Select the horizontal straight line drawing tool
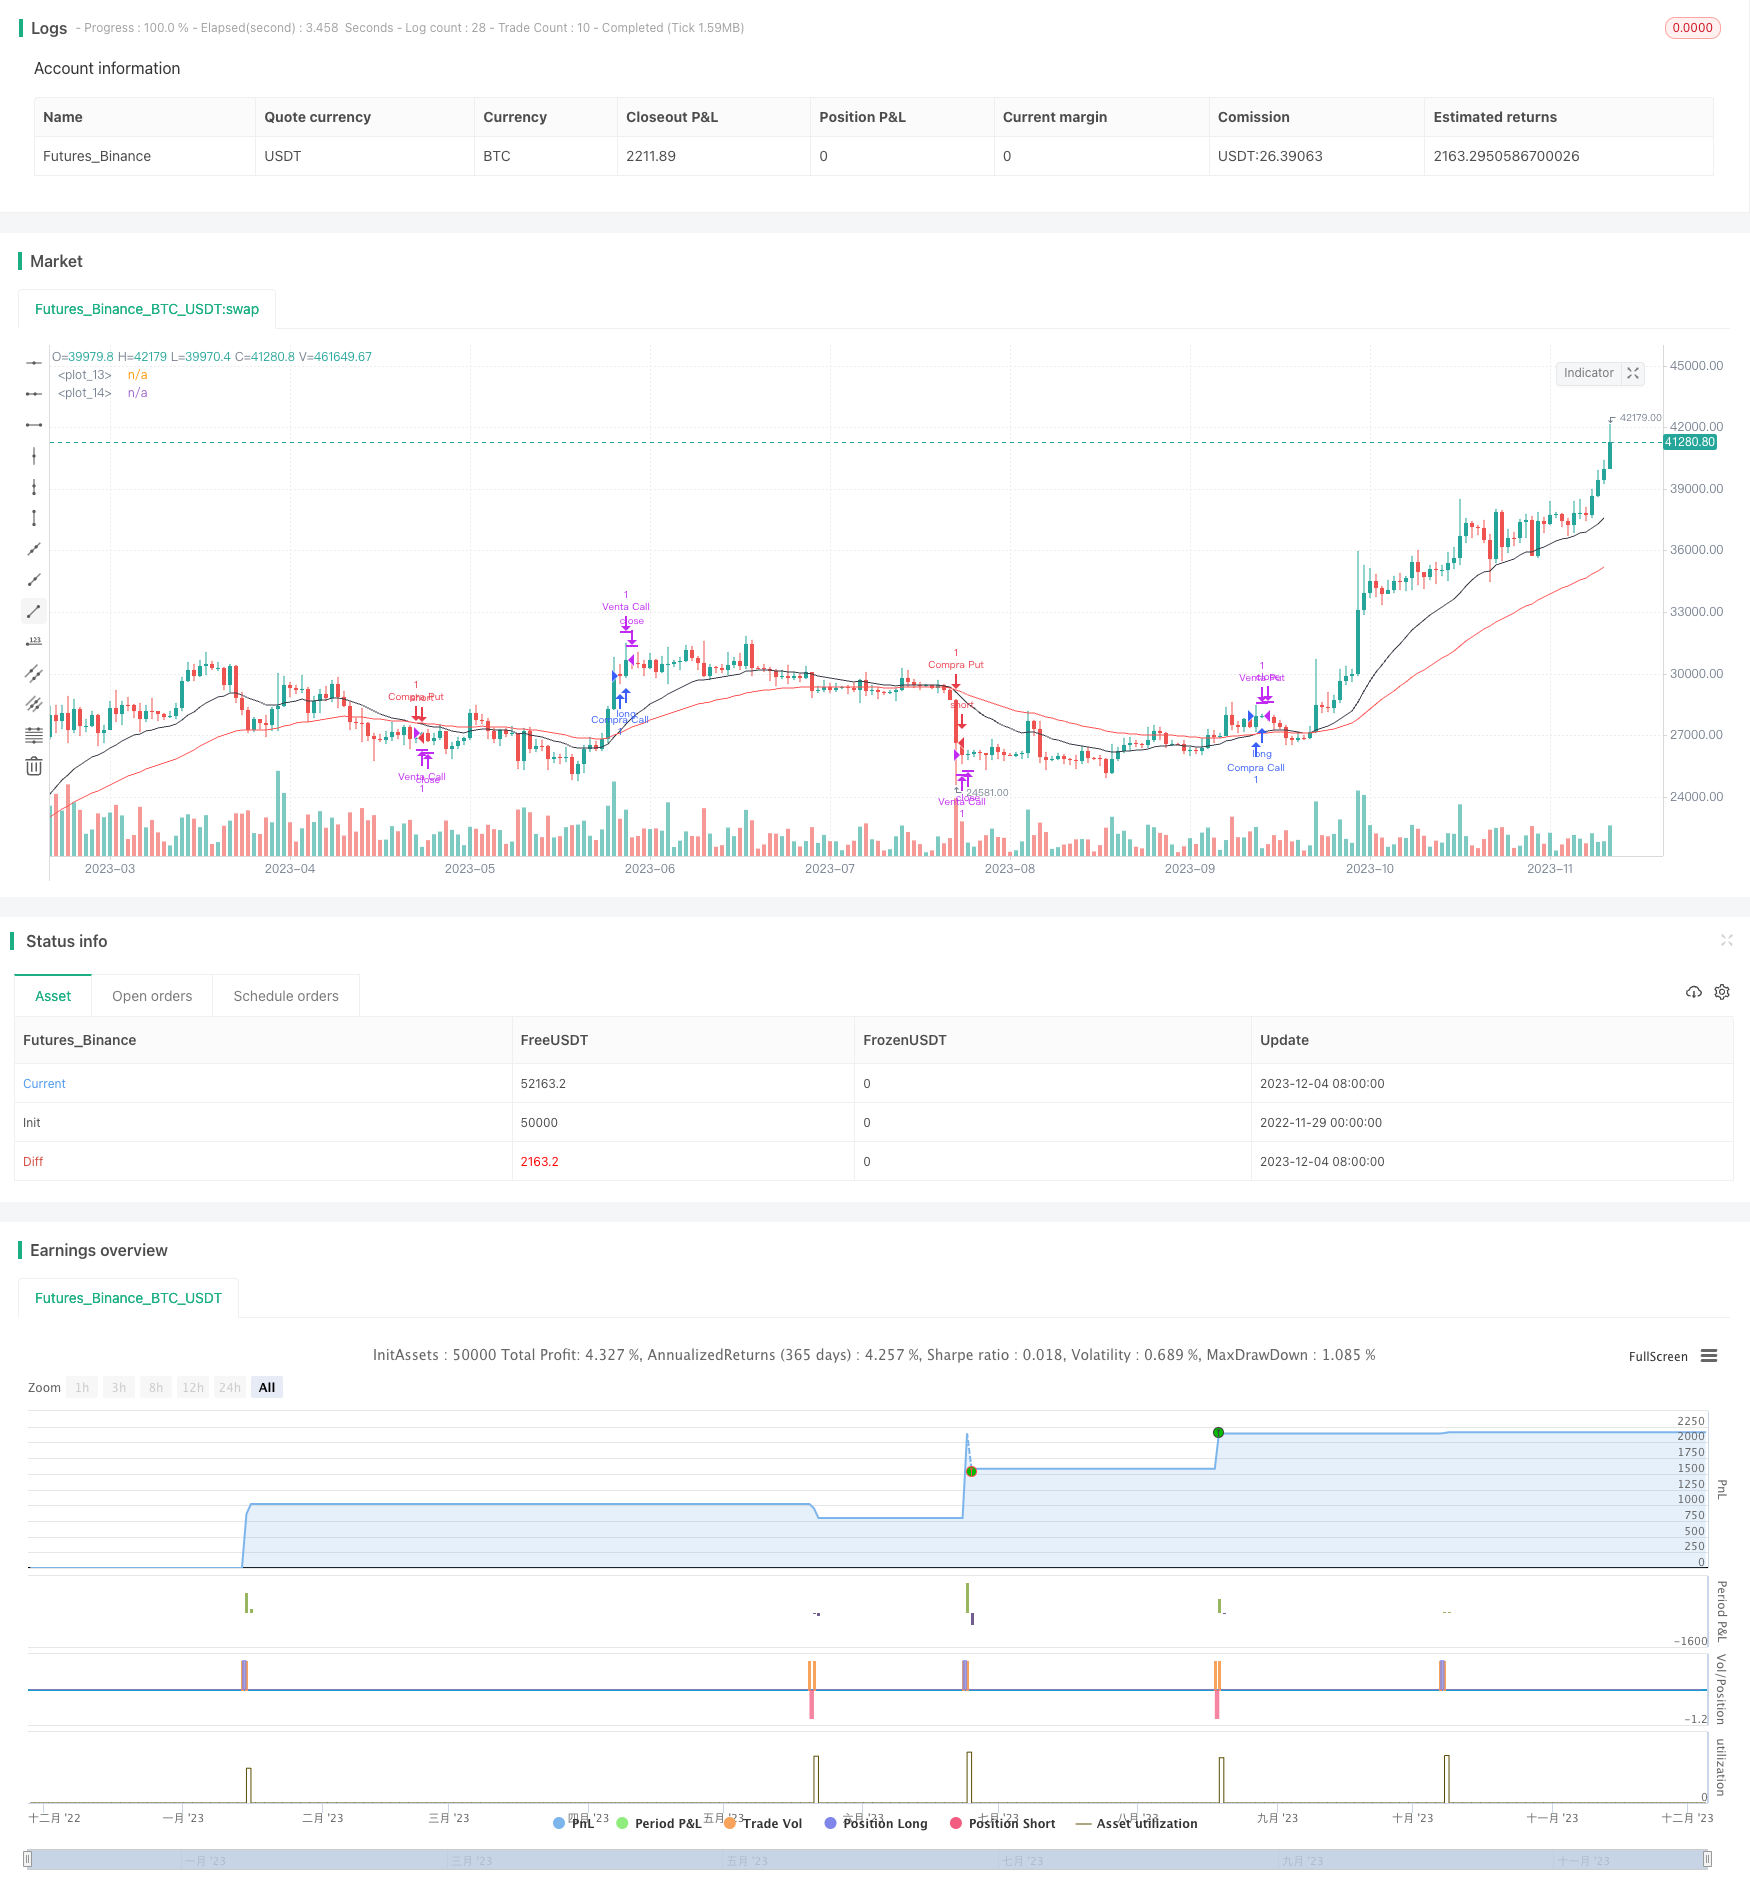The width and height of the screenshot is (1750, 1898). (x=34, y=362)
